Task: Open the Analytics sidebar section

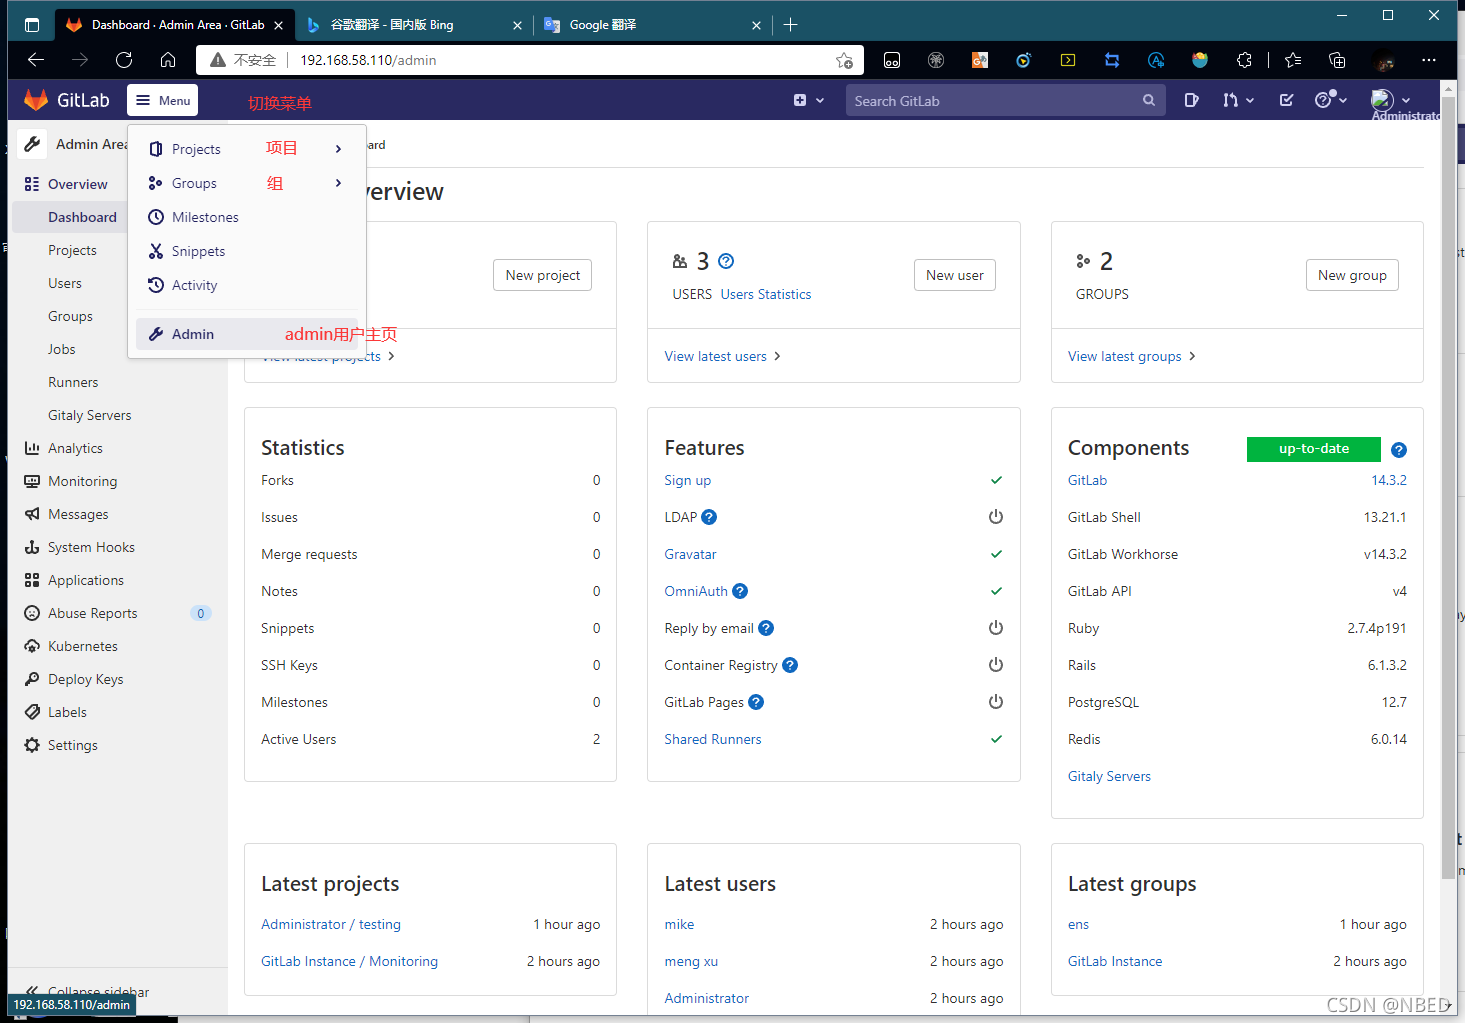Action: (x=74, y=447)
